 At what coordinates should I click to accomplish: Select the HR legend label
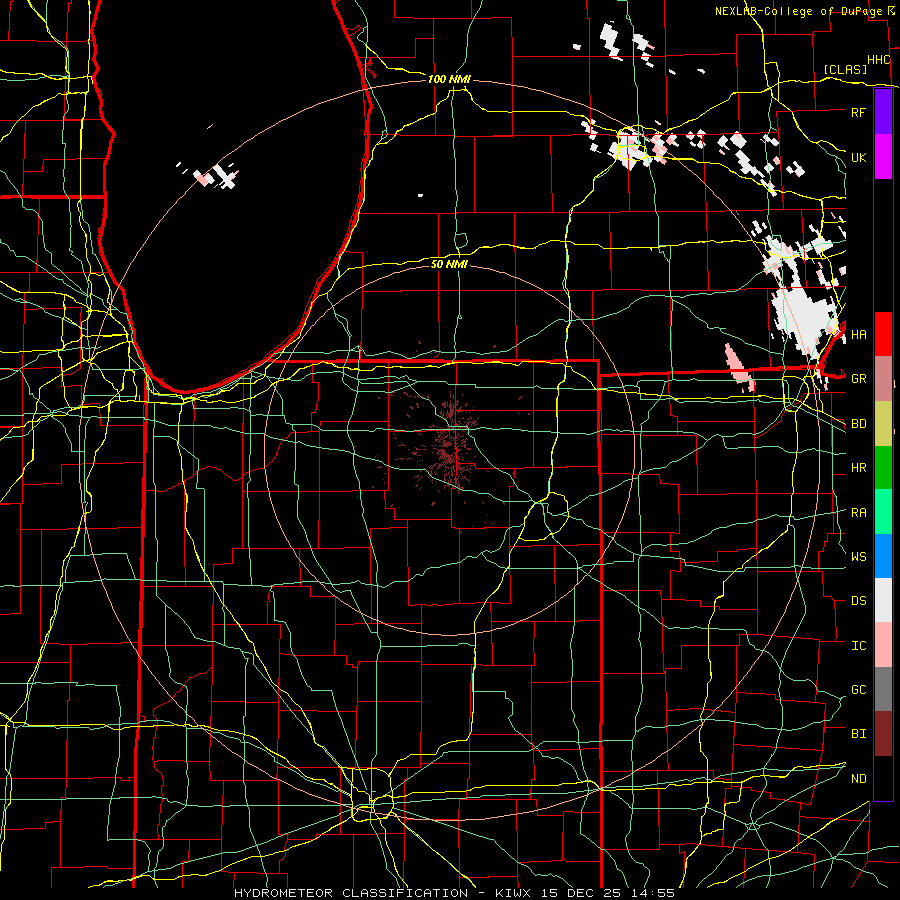coord(858,468)
